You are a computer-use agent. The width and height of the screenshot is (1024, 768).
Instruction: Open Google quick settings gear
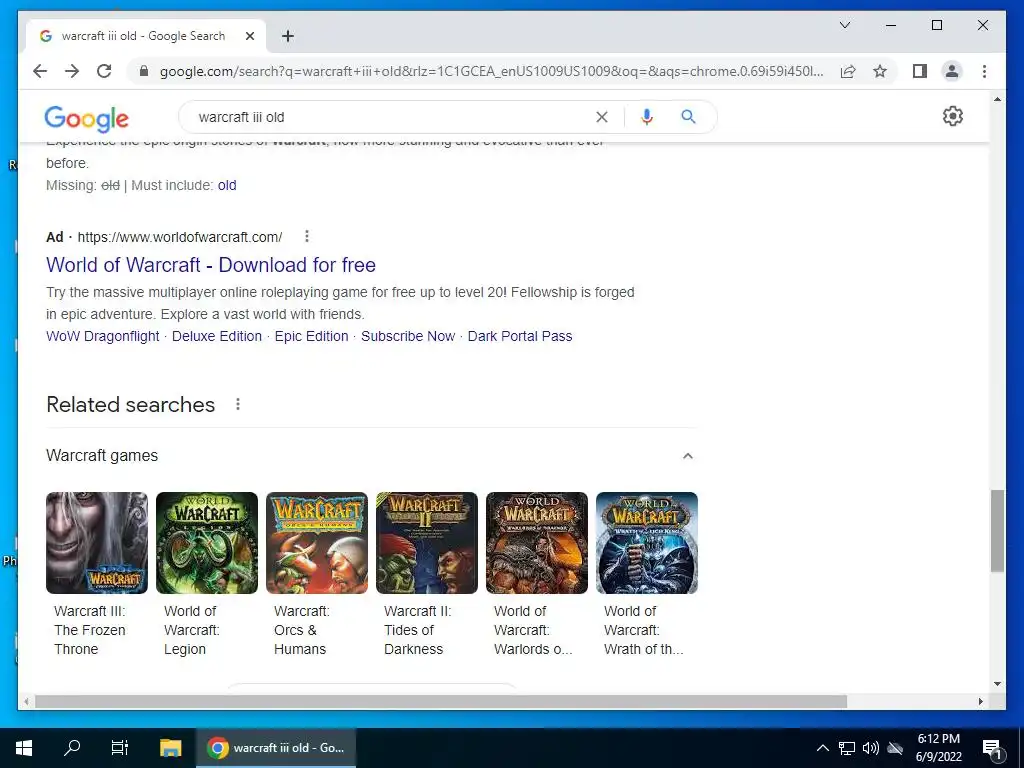pyautogui.click(x=953, y=116)
